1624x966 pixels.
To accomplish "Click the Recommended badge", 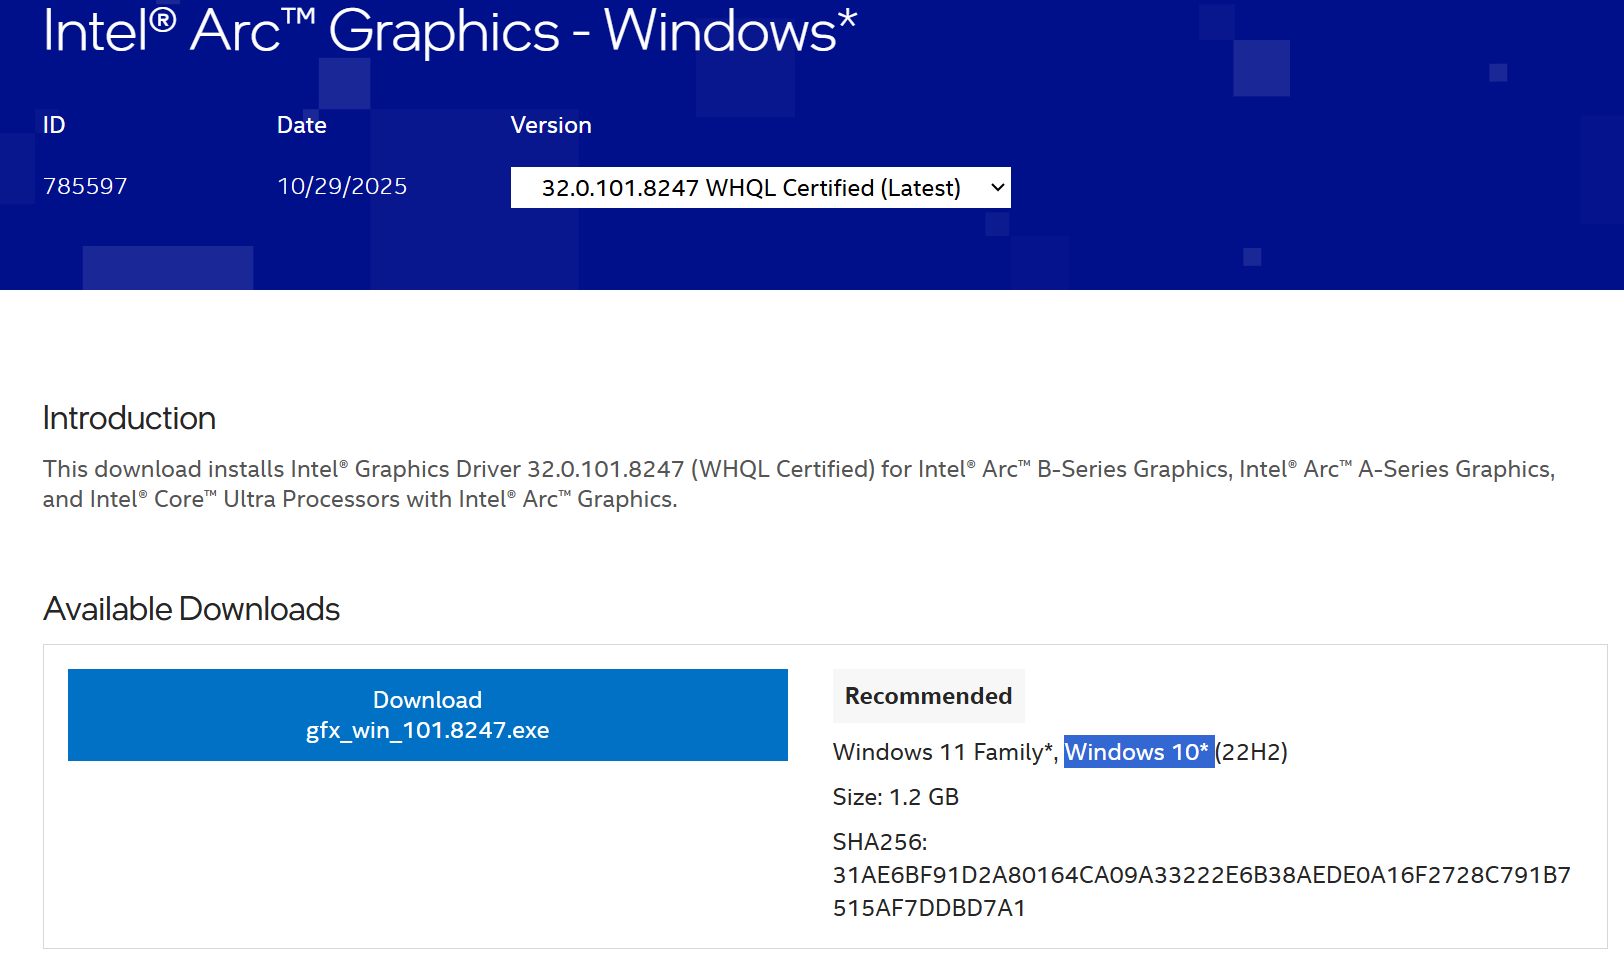I will [x=928, y=695].
